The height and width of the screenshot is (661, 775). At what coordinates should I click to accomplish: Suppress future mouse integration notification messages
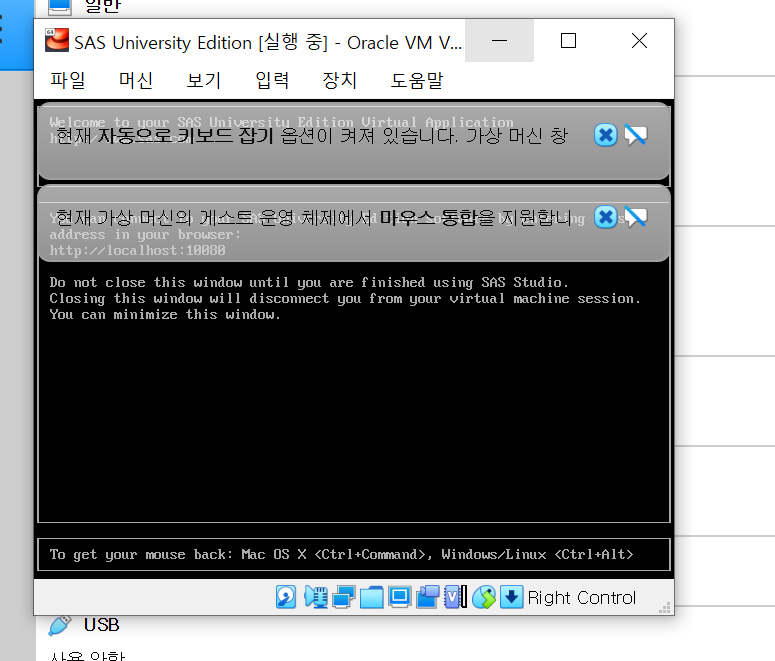point(636,217)
